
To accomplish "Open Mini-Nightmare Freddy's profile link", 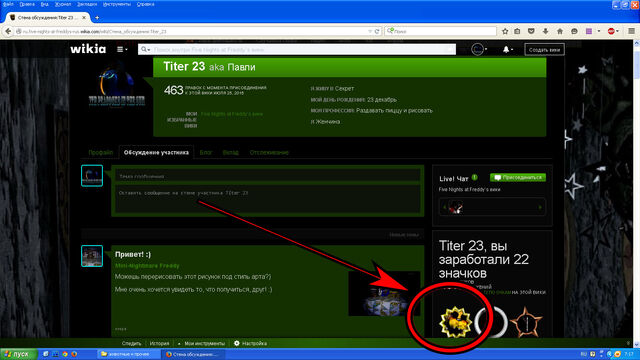I will (x=147, y=266).
